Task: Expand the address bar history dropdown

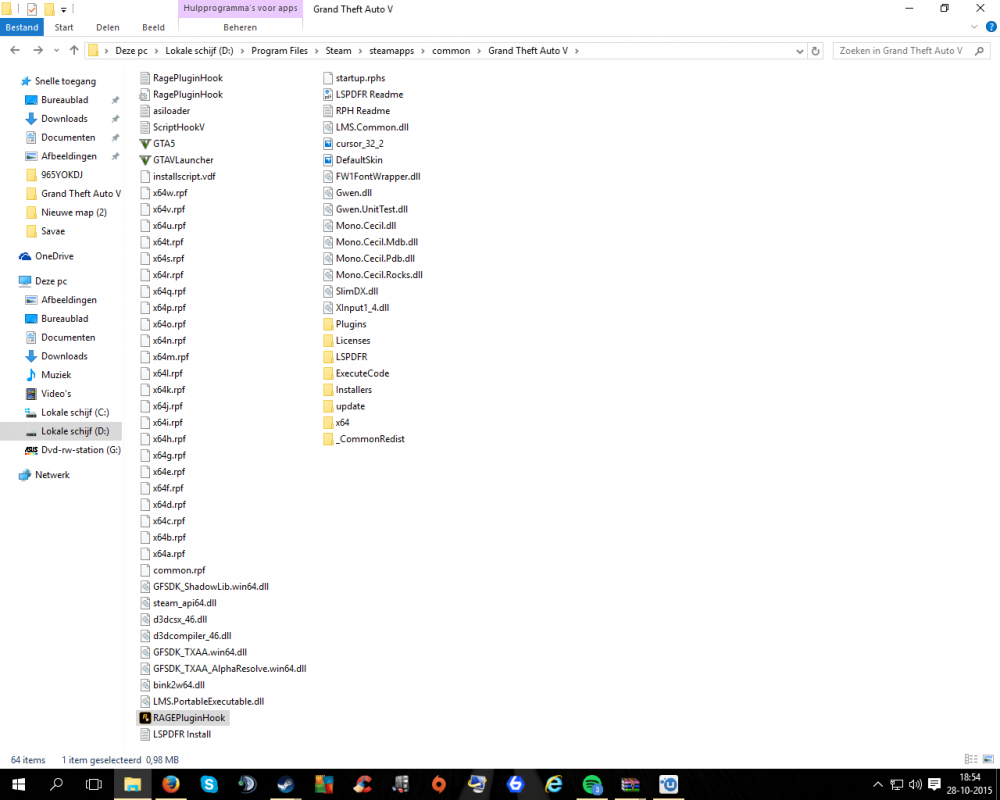Action: (x=800, y=51)
